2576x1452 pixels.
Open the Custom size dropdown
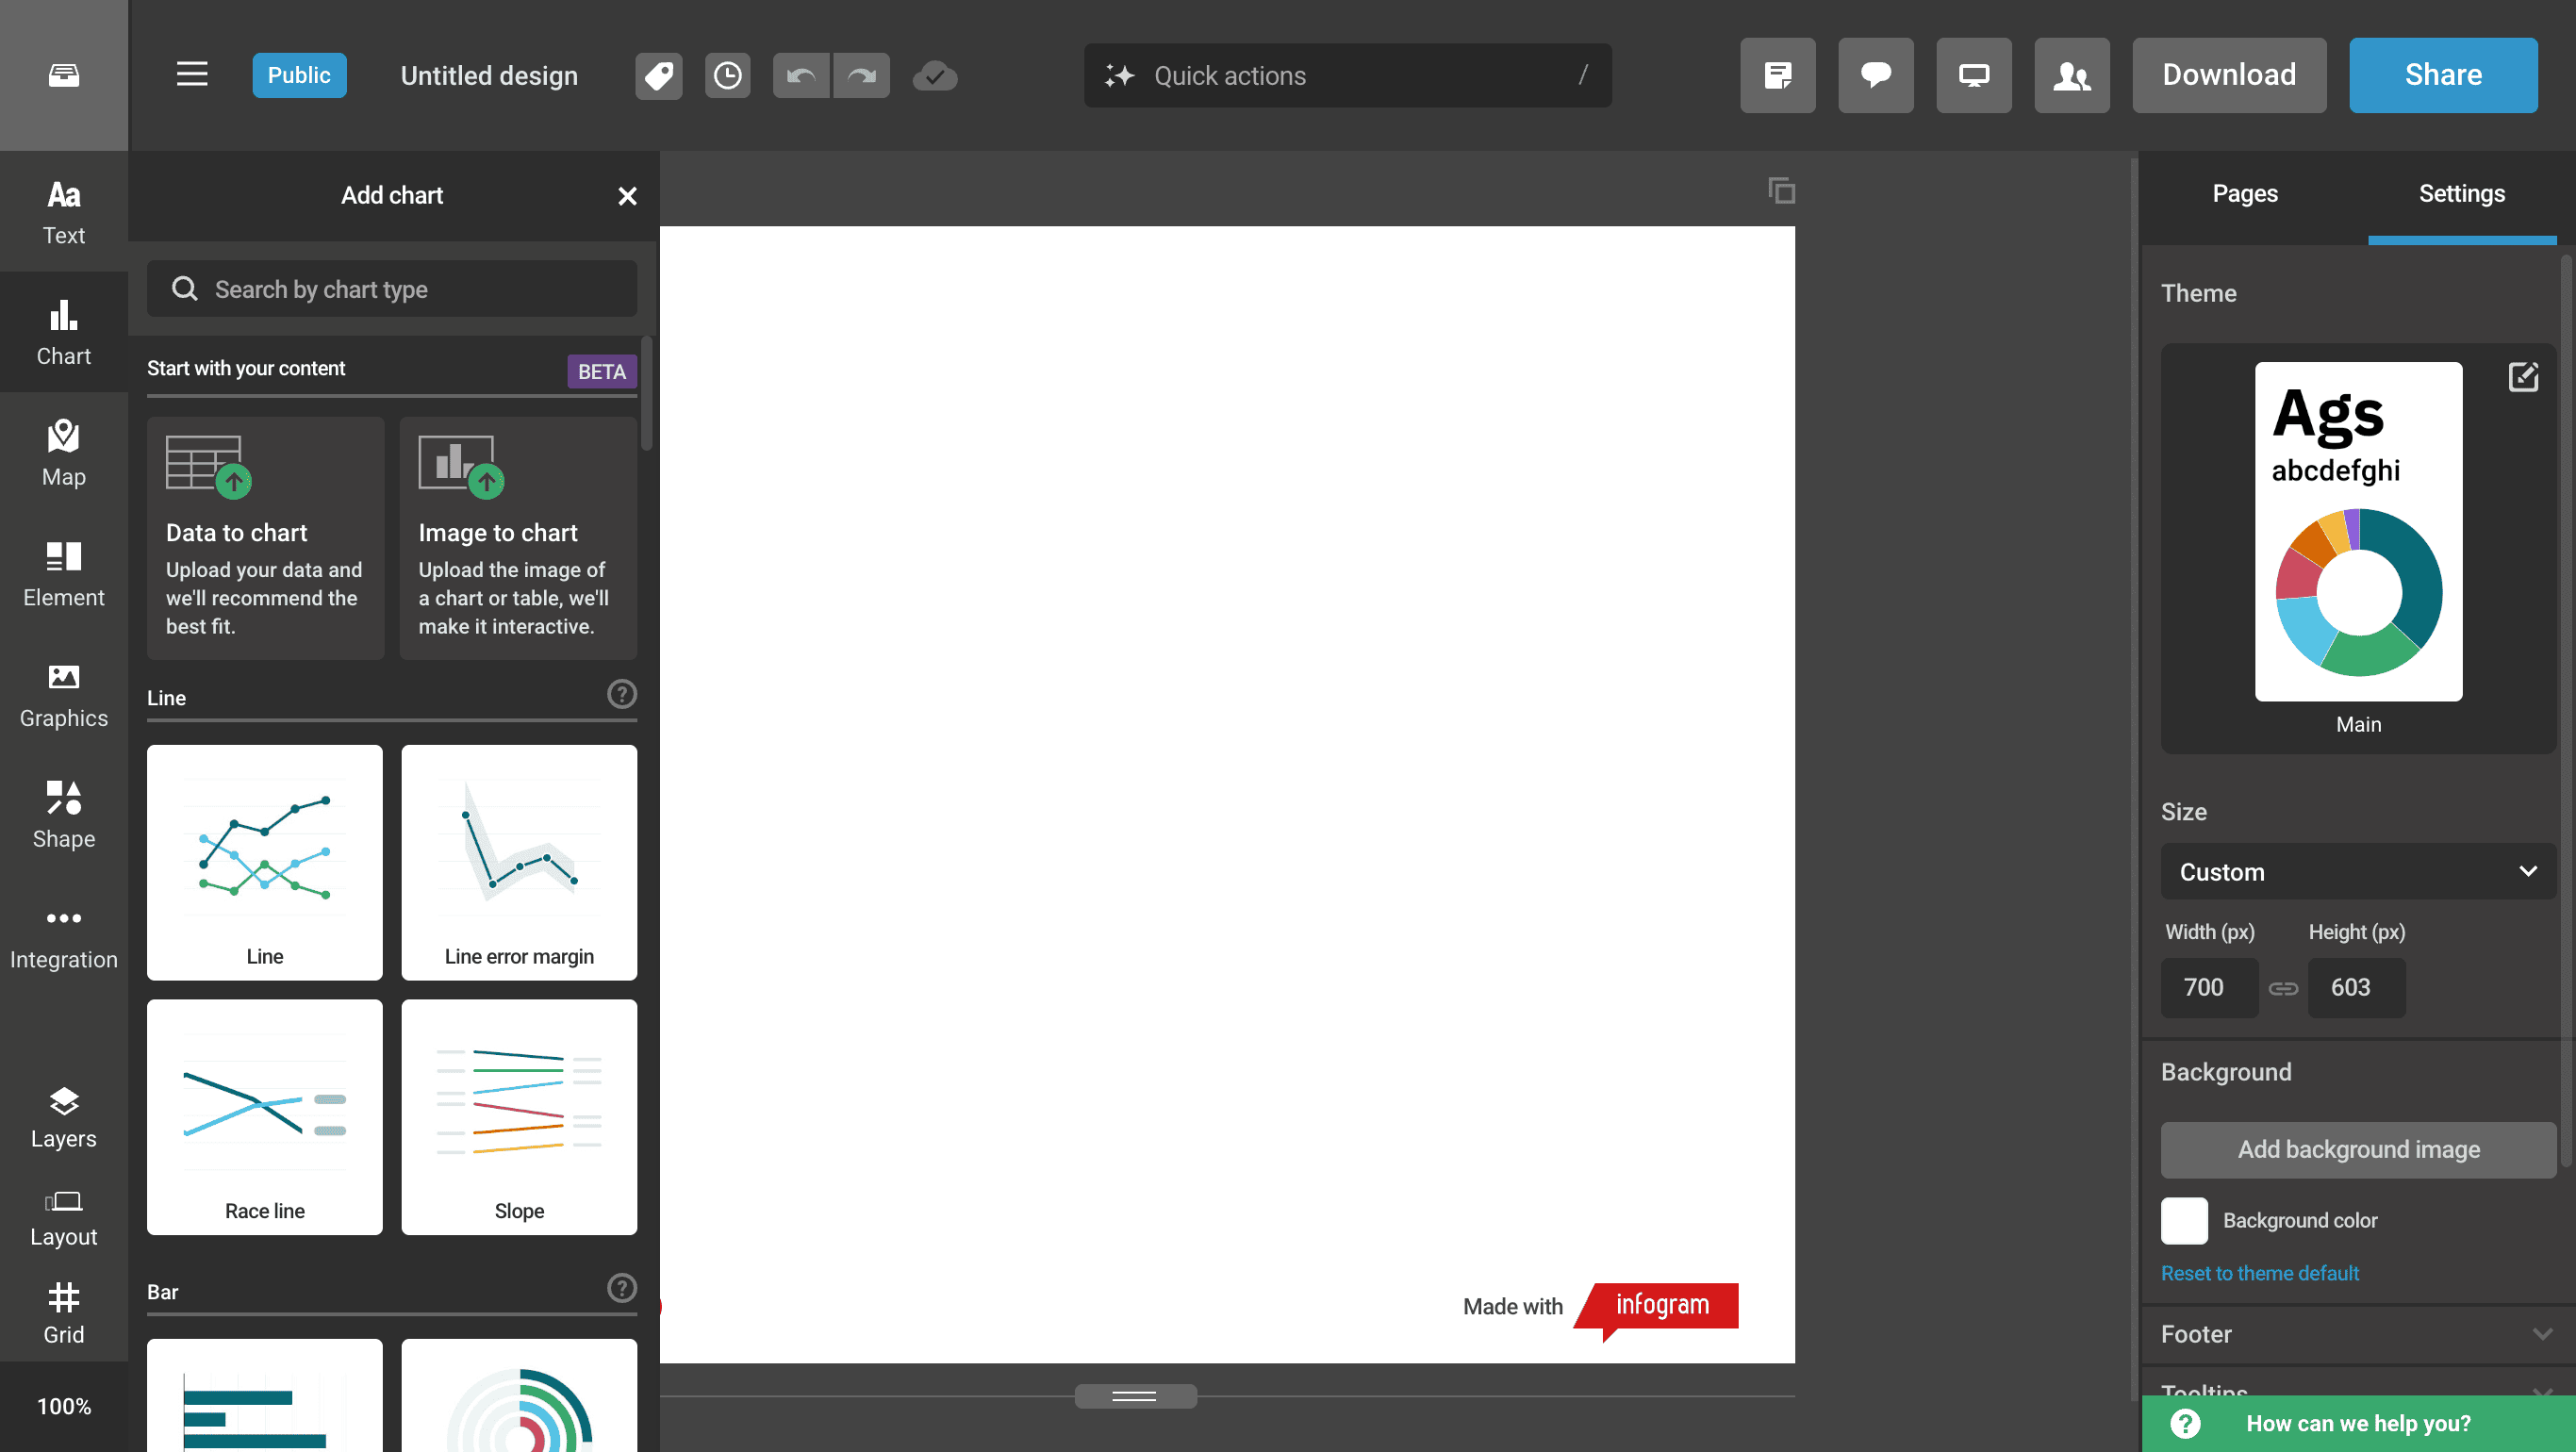pyautogui.click(x=2358, y=871)
